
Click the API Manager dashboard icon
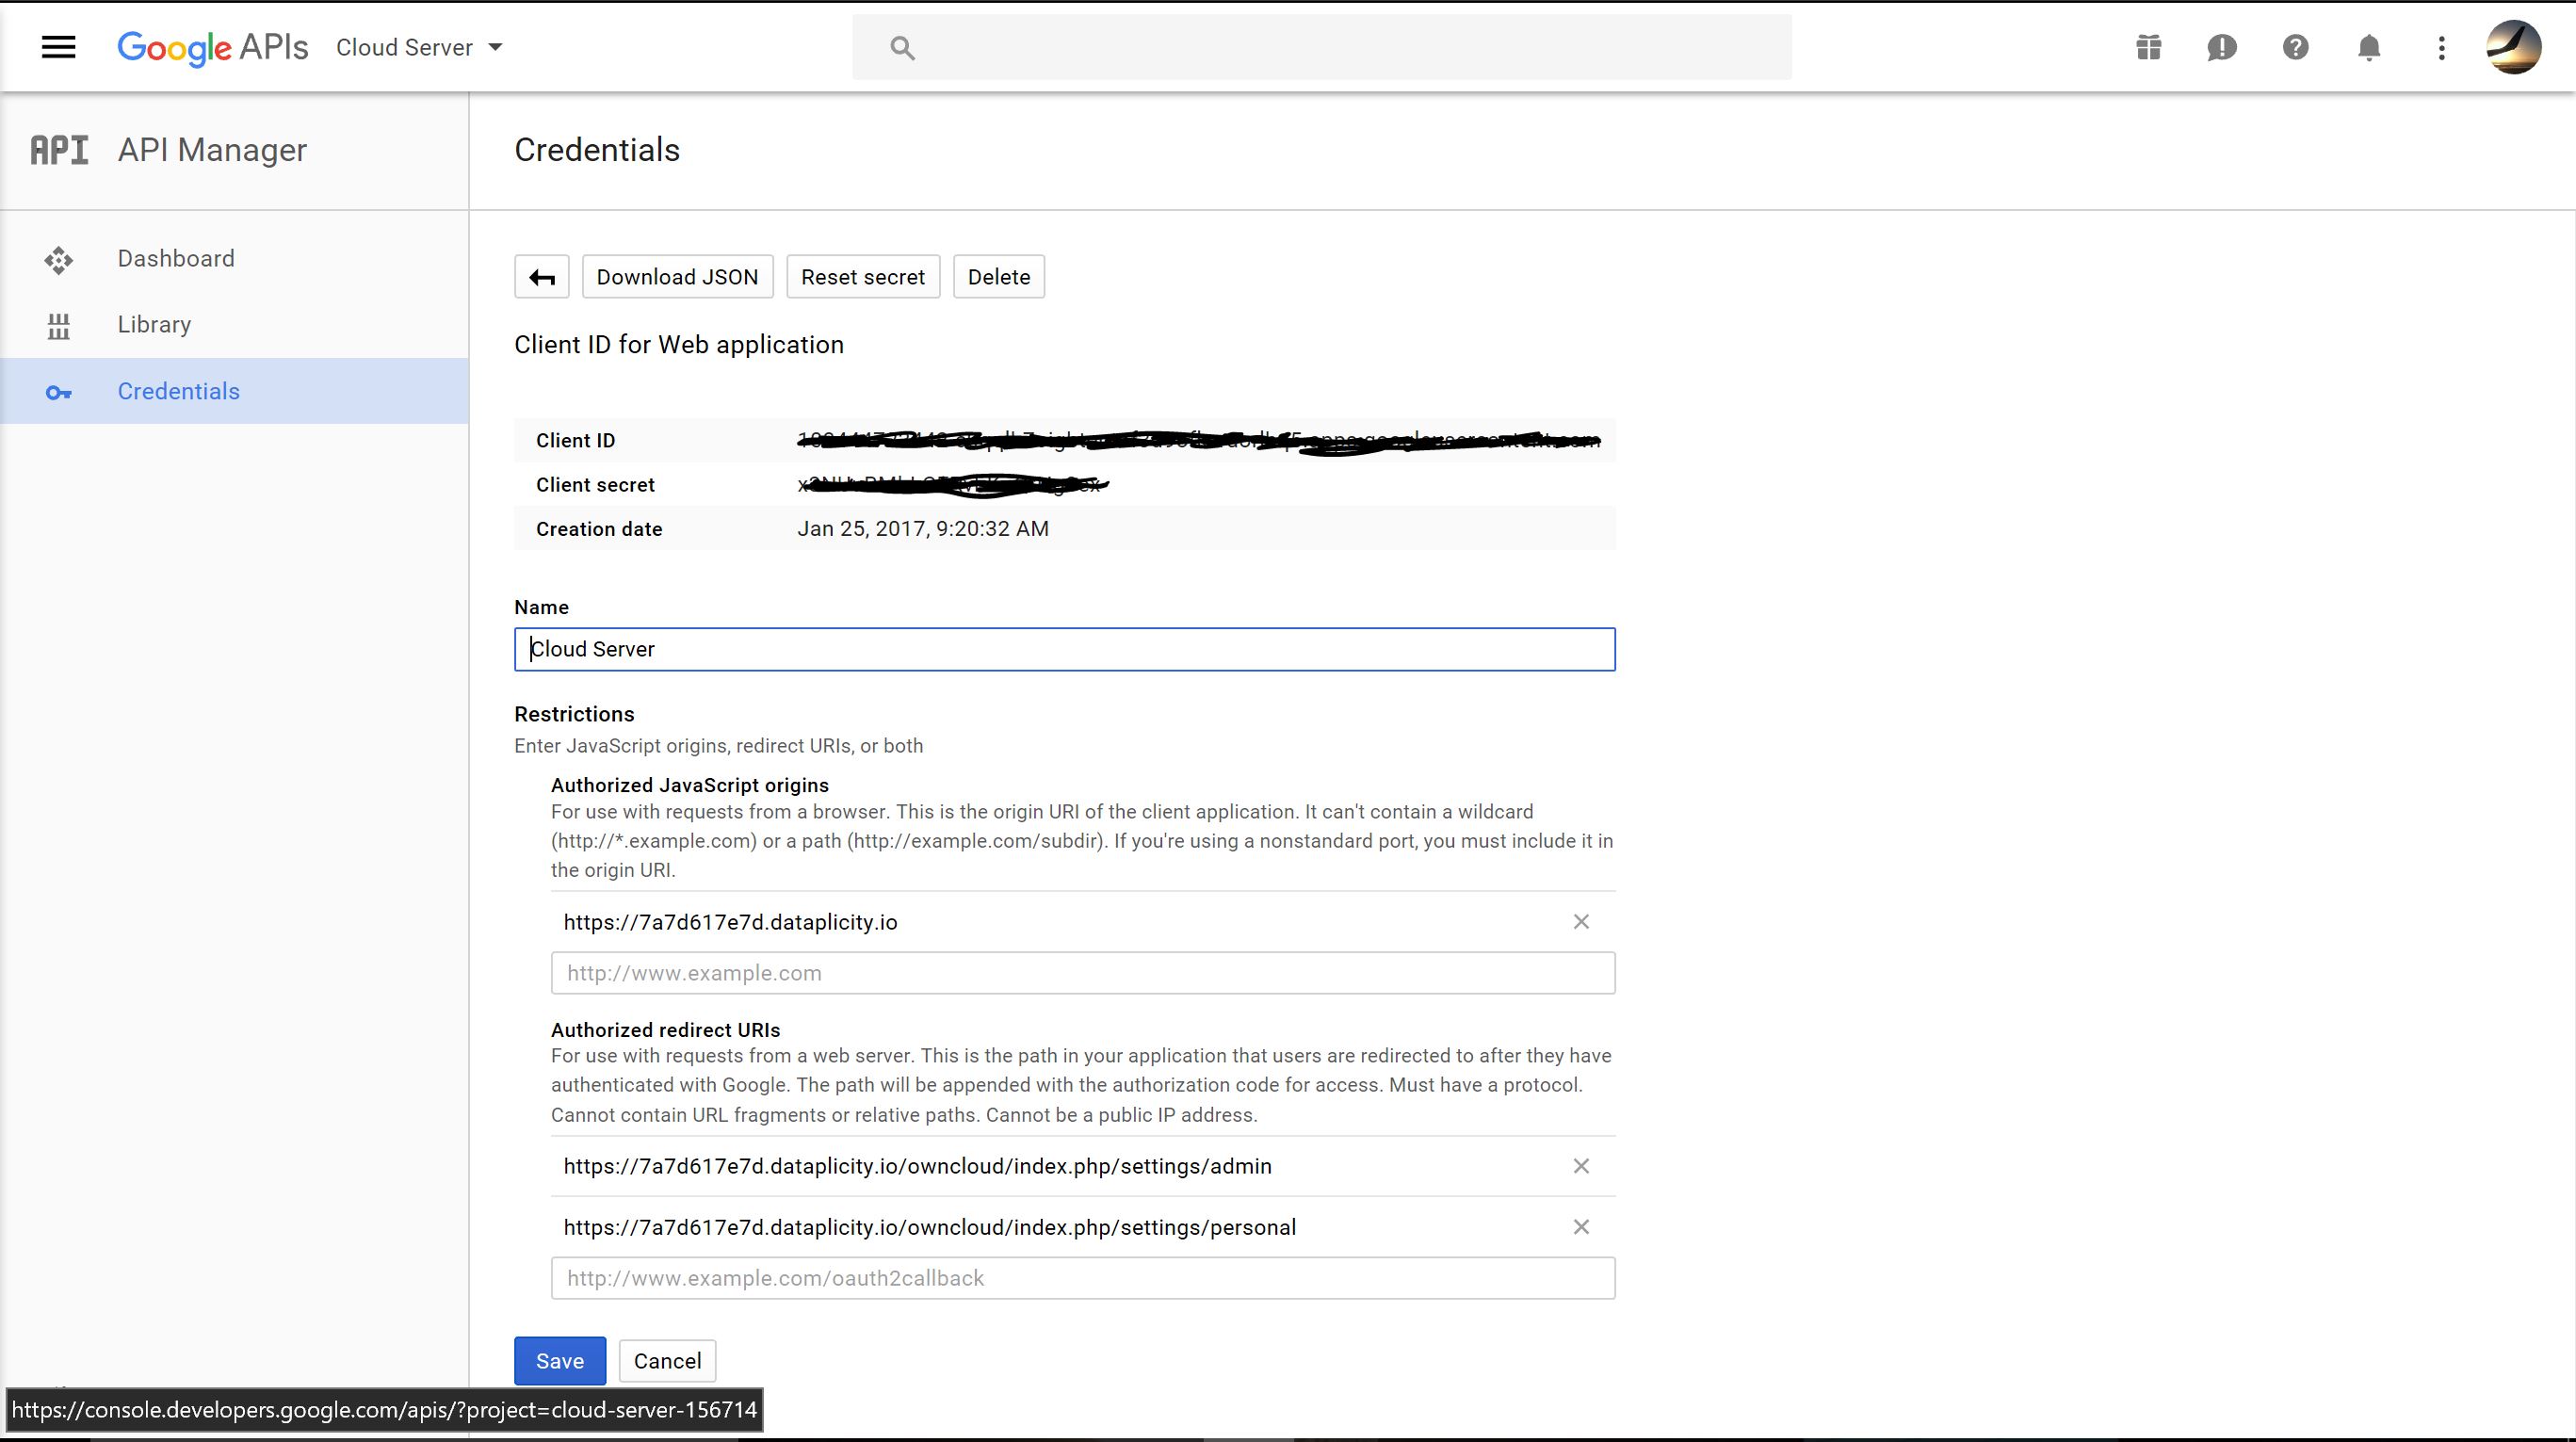coord(58,258)
